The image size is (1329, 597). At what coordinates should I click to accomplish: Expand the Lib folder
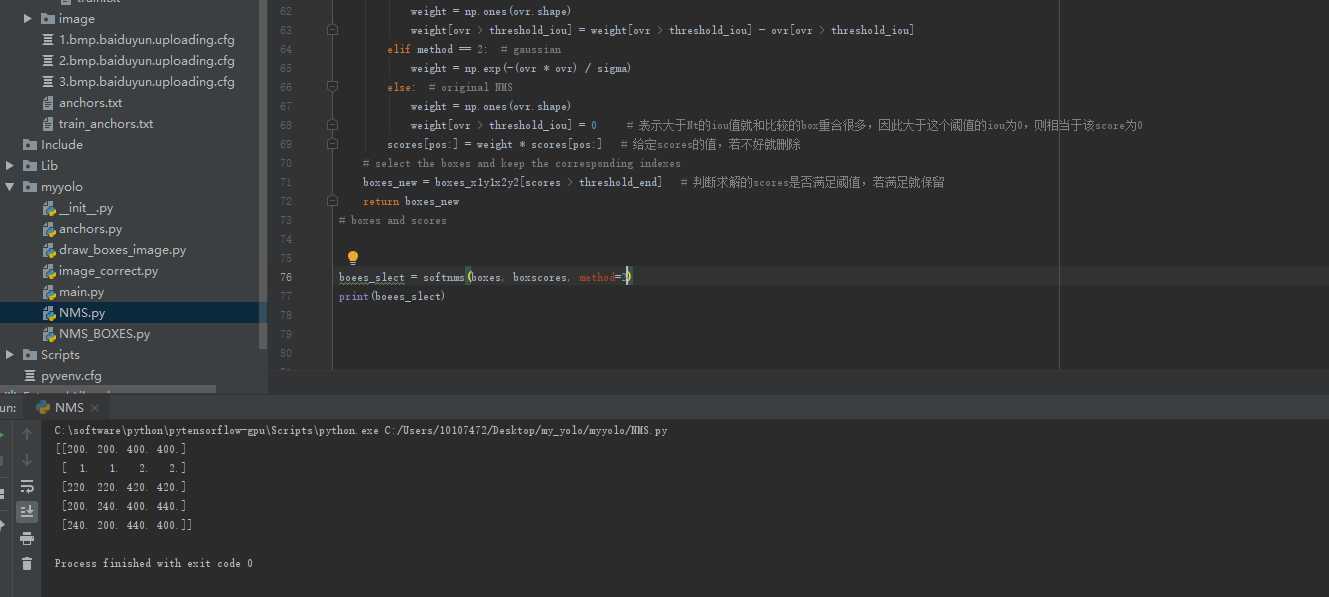9,166
